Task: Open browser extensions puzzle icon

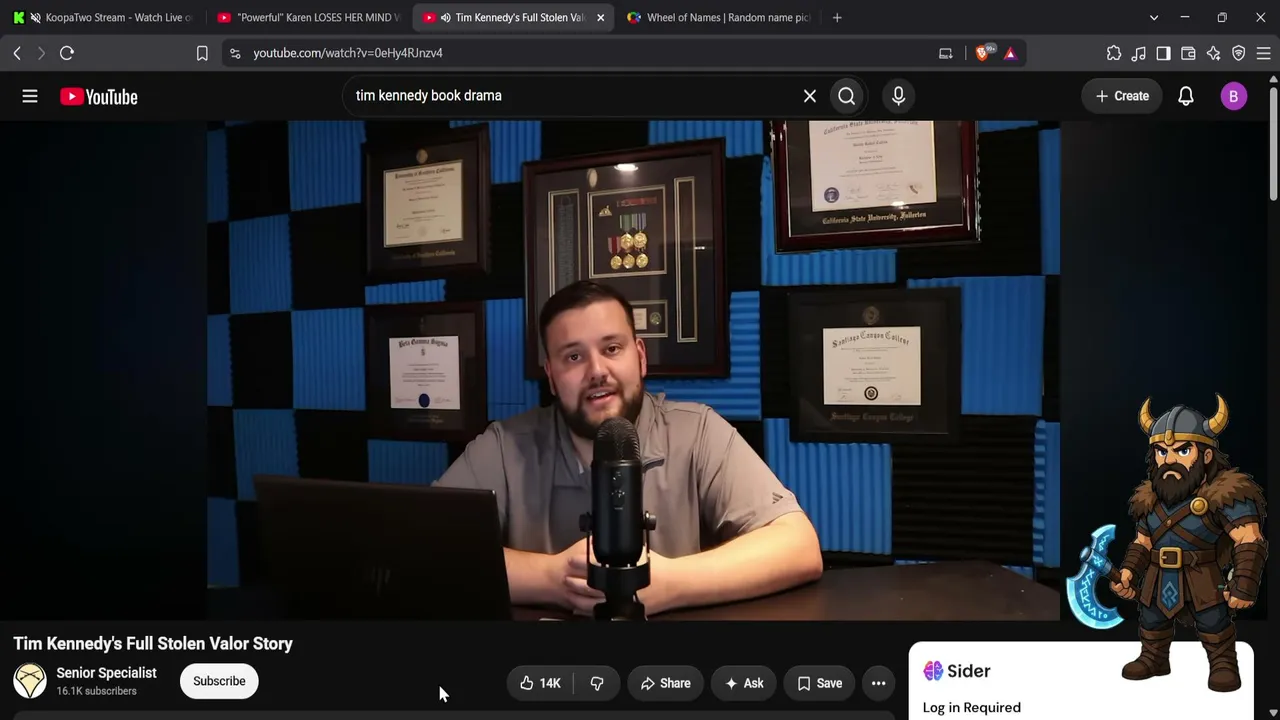Action: (x=1114, y=53)
